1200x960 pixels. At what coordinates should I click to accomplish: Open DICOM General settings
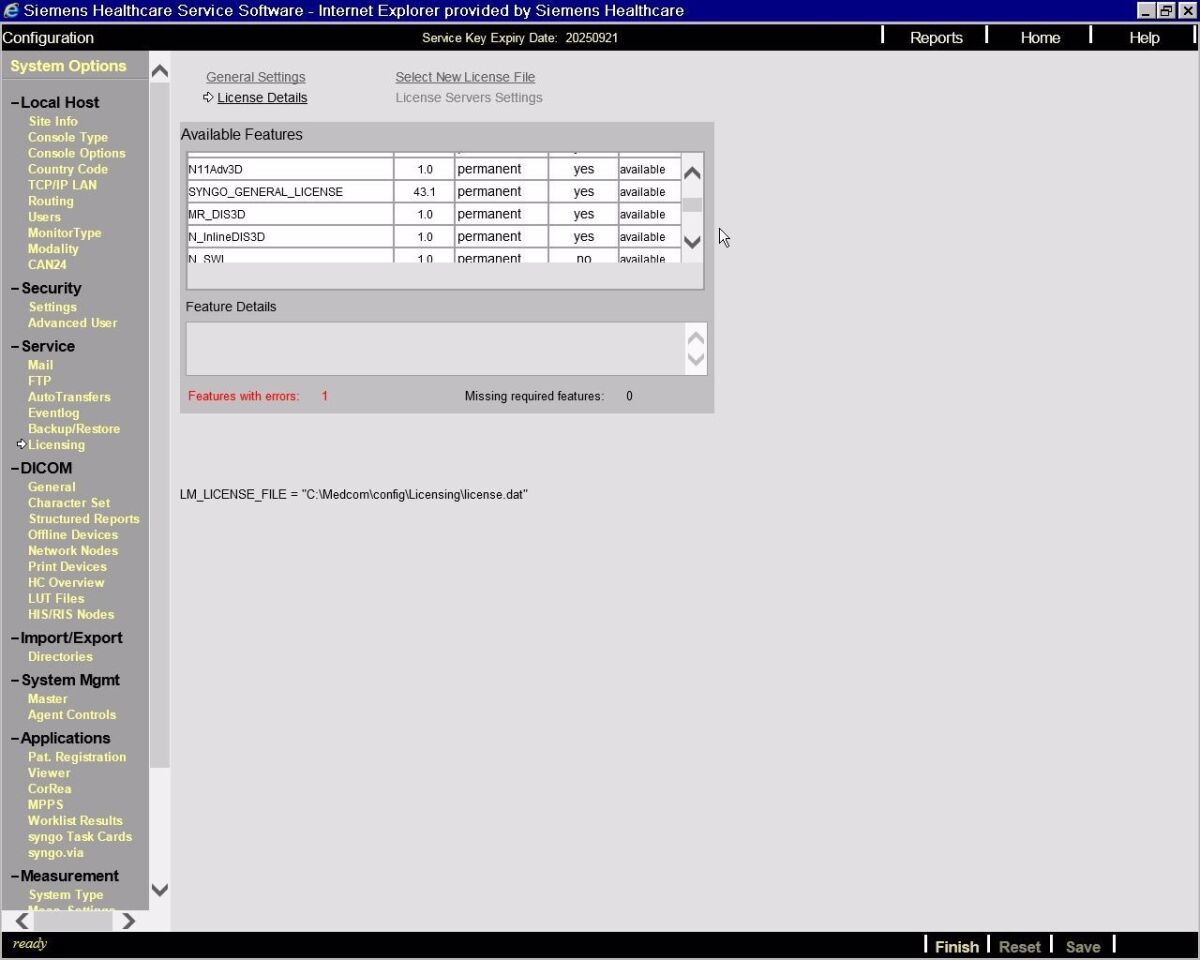[x=51, y=487]
